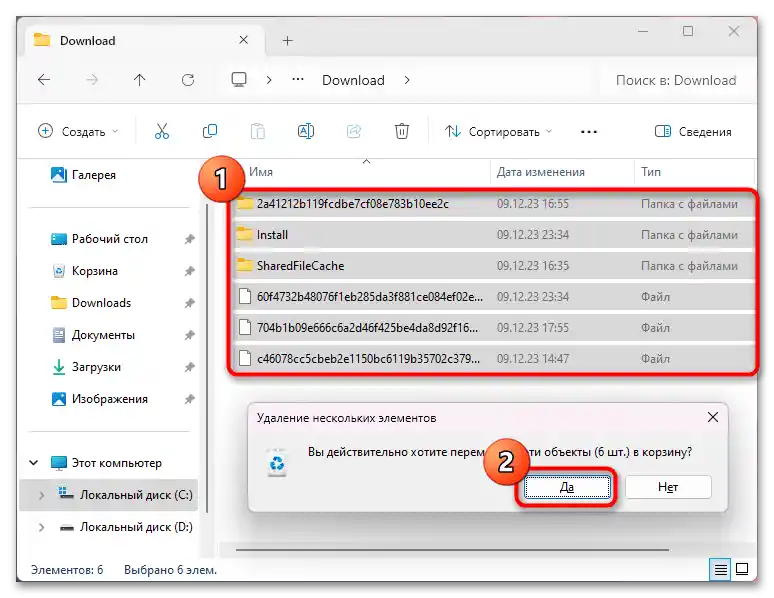Unpin Документы via its pin icon

[190, 335]
